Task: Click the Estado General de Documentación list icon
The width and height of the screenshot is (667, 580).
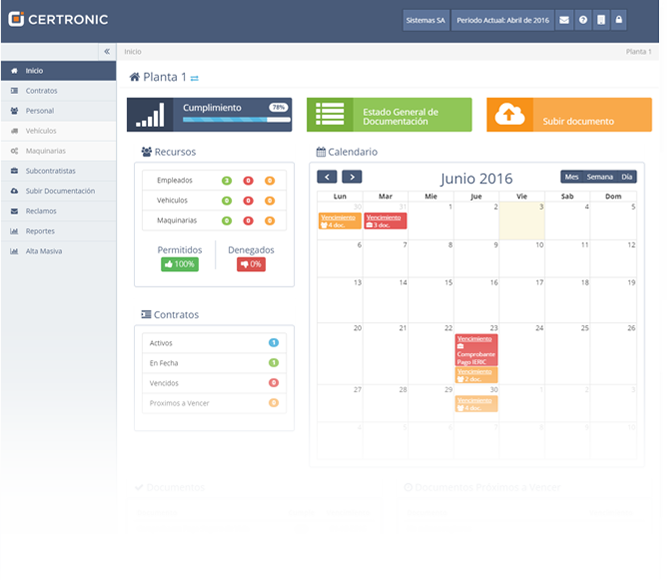Action: pos(329,115)
